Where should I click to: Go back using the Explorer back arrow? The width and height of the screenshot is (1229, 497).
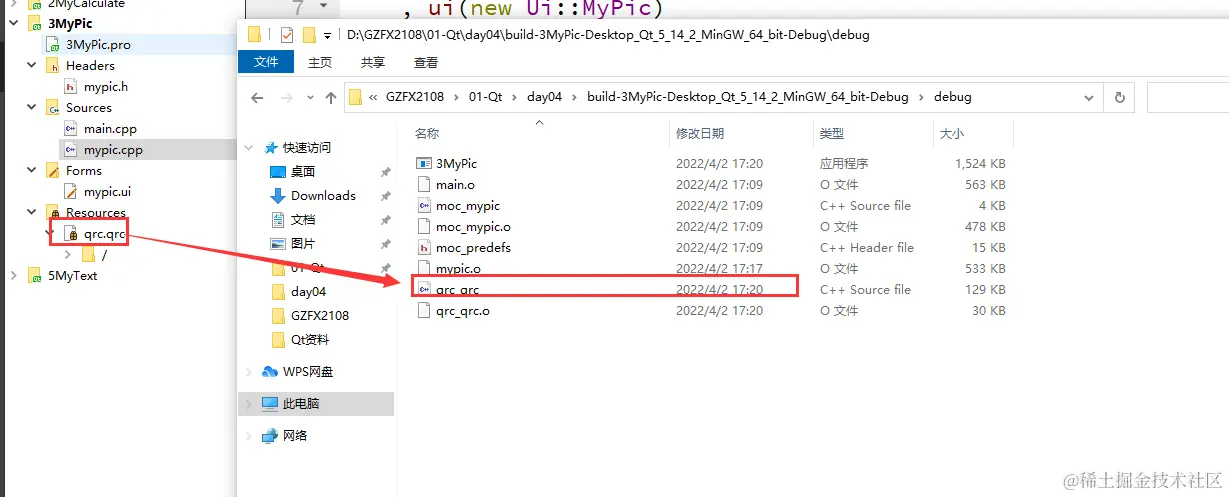click(x=257, y=98)
